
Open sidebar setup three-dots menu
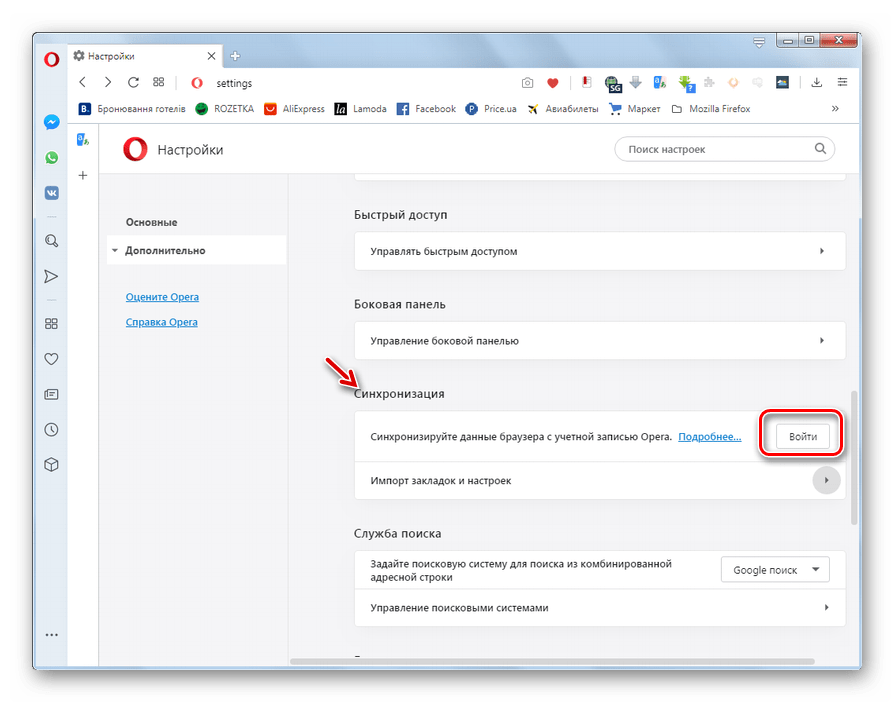(51, 635)
